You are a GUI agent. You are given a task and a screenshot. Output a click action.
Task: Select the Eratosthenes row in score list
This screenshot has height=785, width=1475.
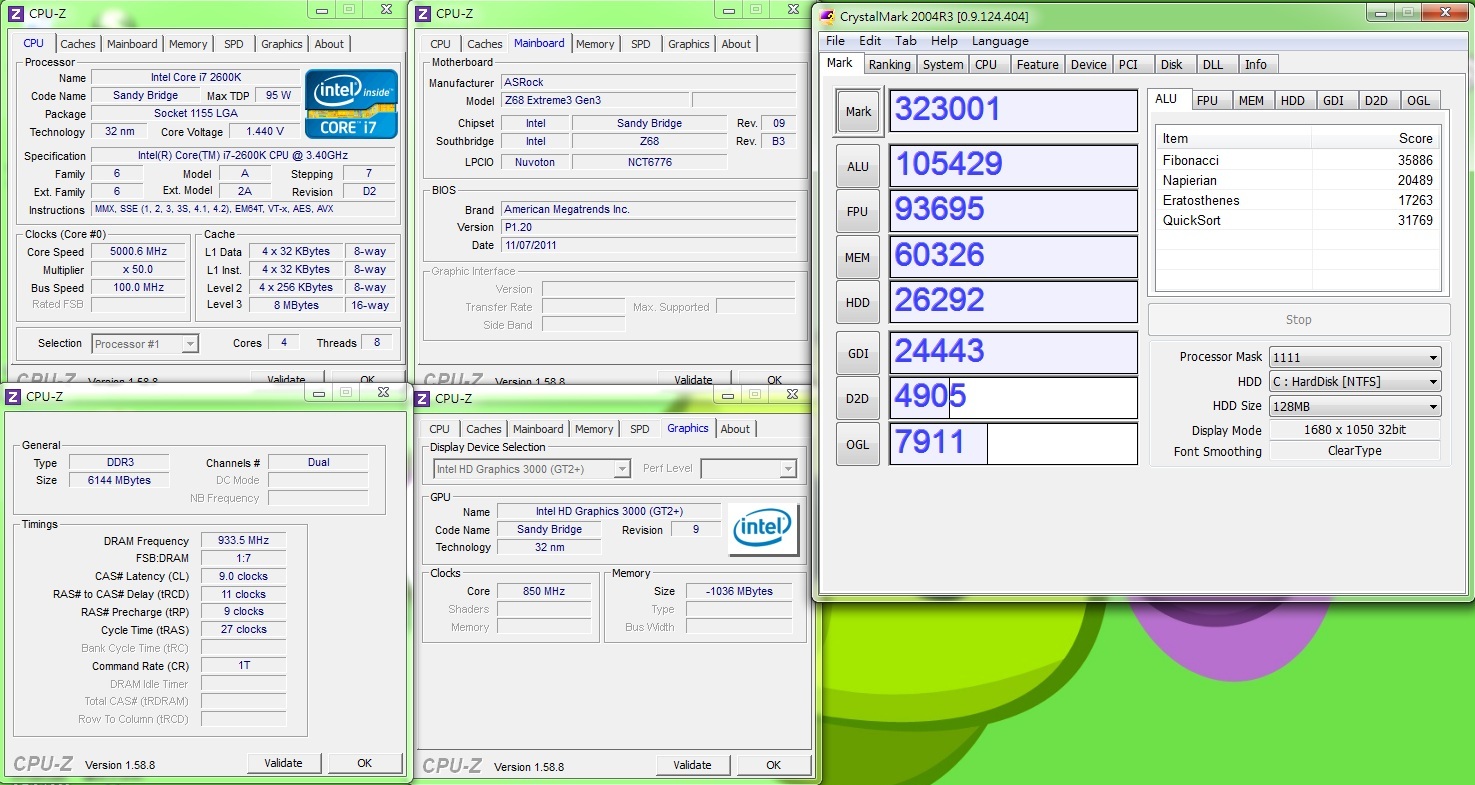point(1298,200)
